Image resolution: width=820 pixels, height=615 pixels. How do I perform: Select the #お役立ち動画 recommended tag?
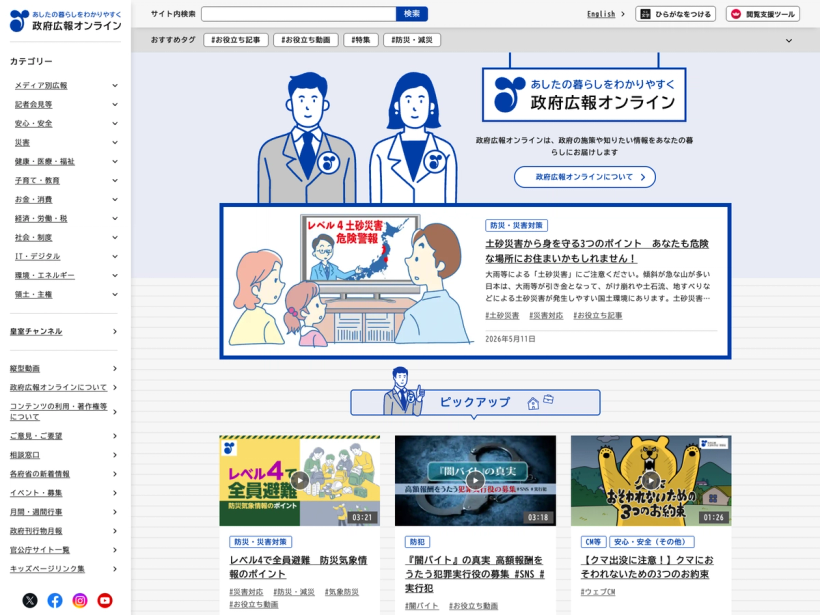coord(306,40)
